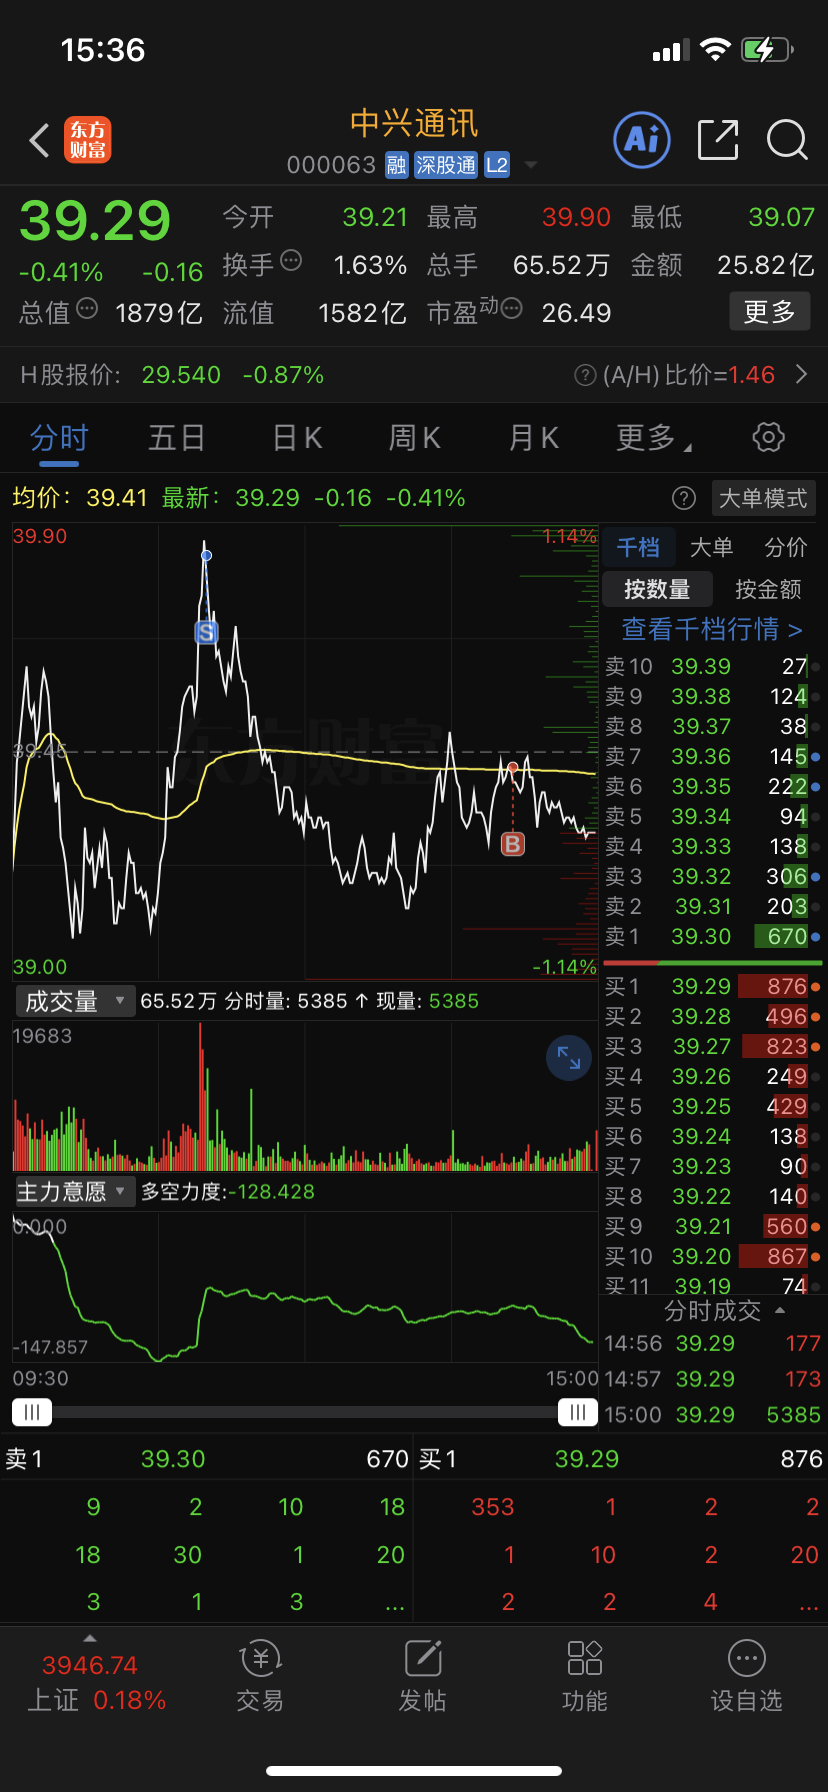Tap queue order value 353
The height and width of the screenshot is (1792, 828).
tap(493, 1507)
